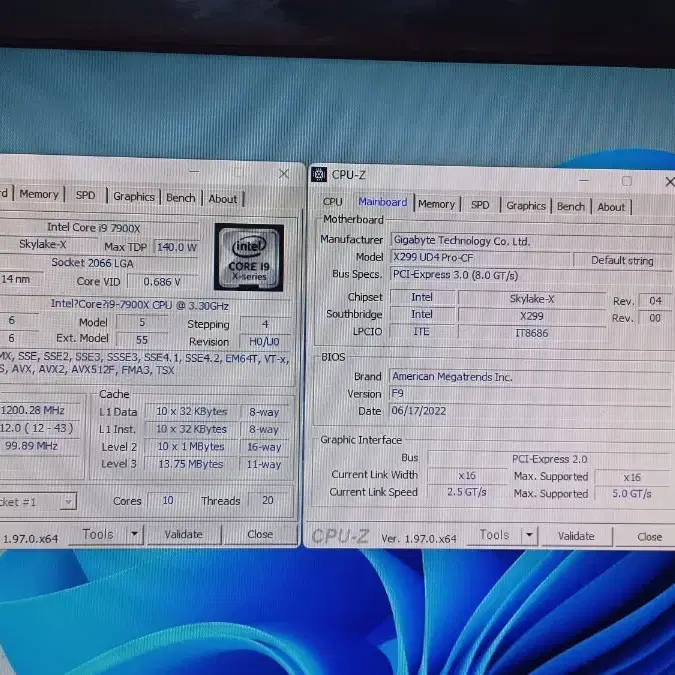This screenshot has width=675, height=675.
Task: Click Default string field beside model
Action: [622, 260]
